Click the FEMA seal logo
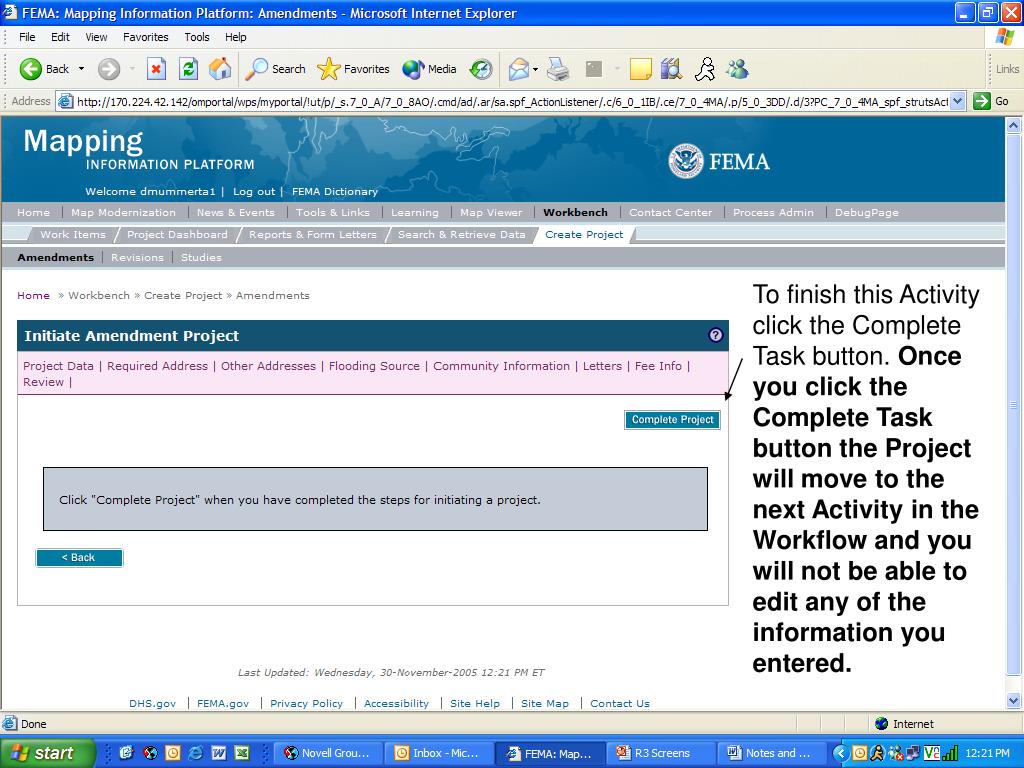1024x768 pixels. [686, 161]
